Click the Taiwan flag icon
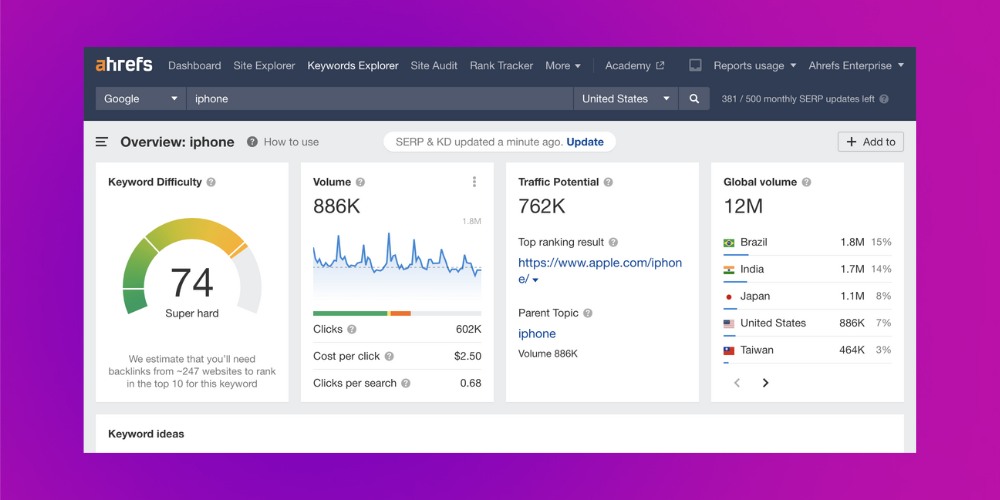Image resolution: width=1000 pixels, height=500 pixels. 729,350
